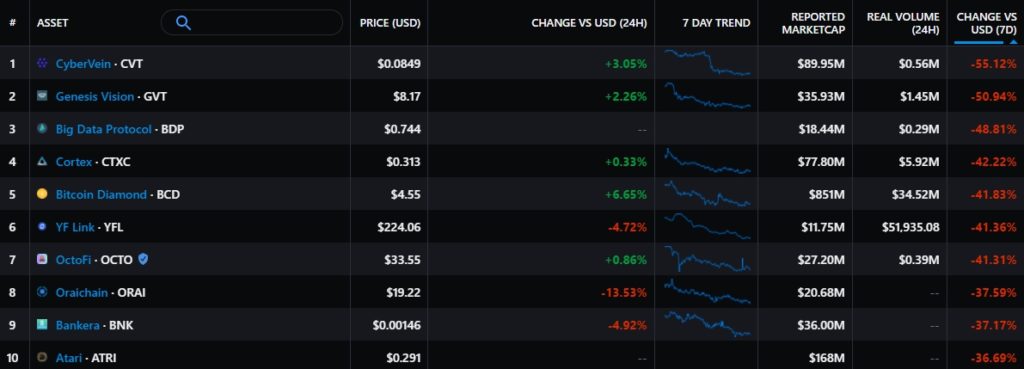
Task: Click Genesis Vision 7D change -50.94%
Action: click(x=993, y=97)
